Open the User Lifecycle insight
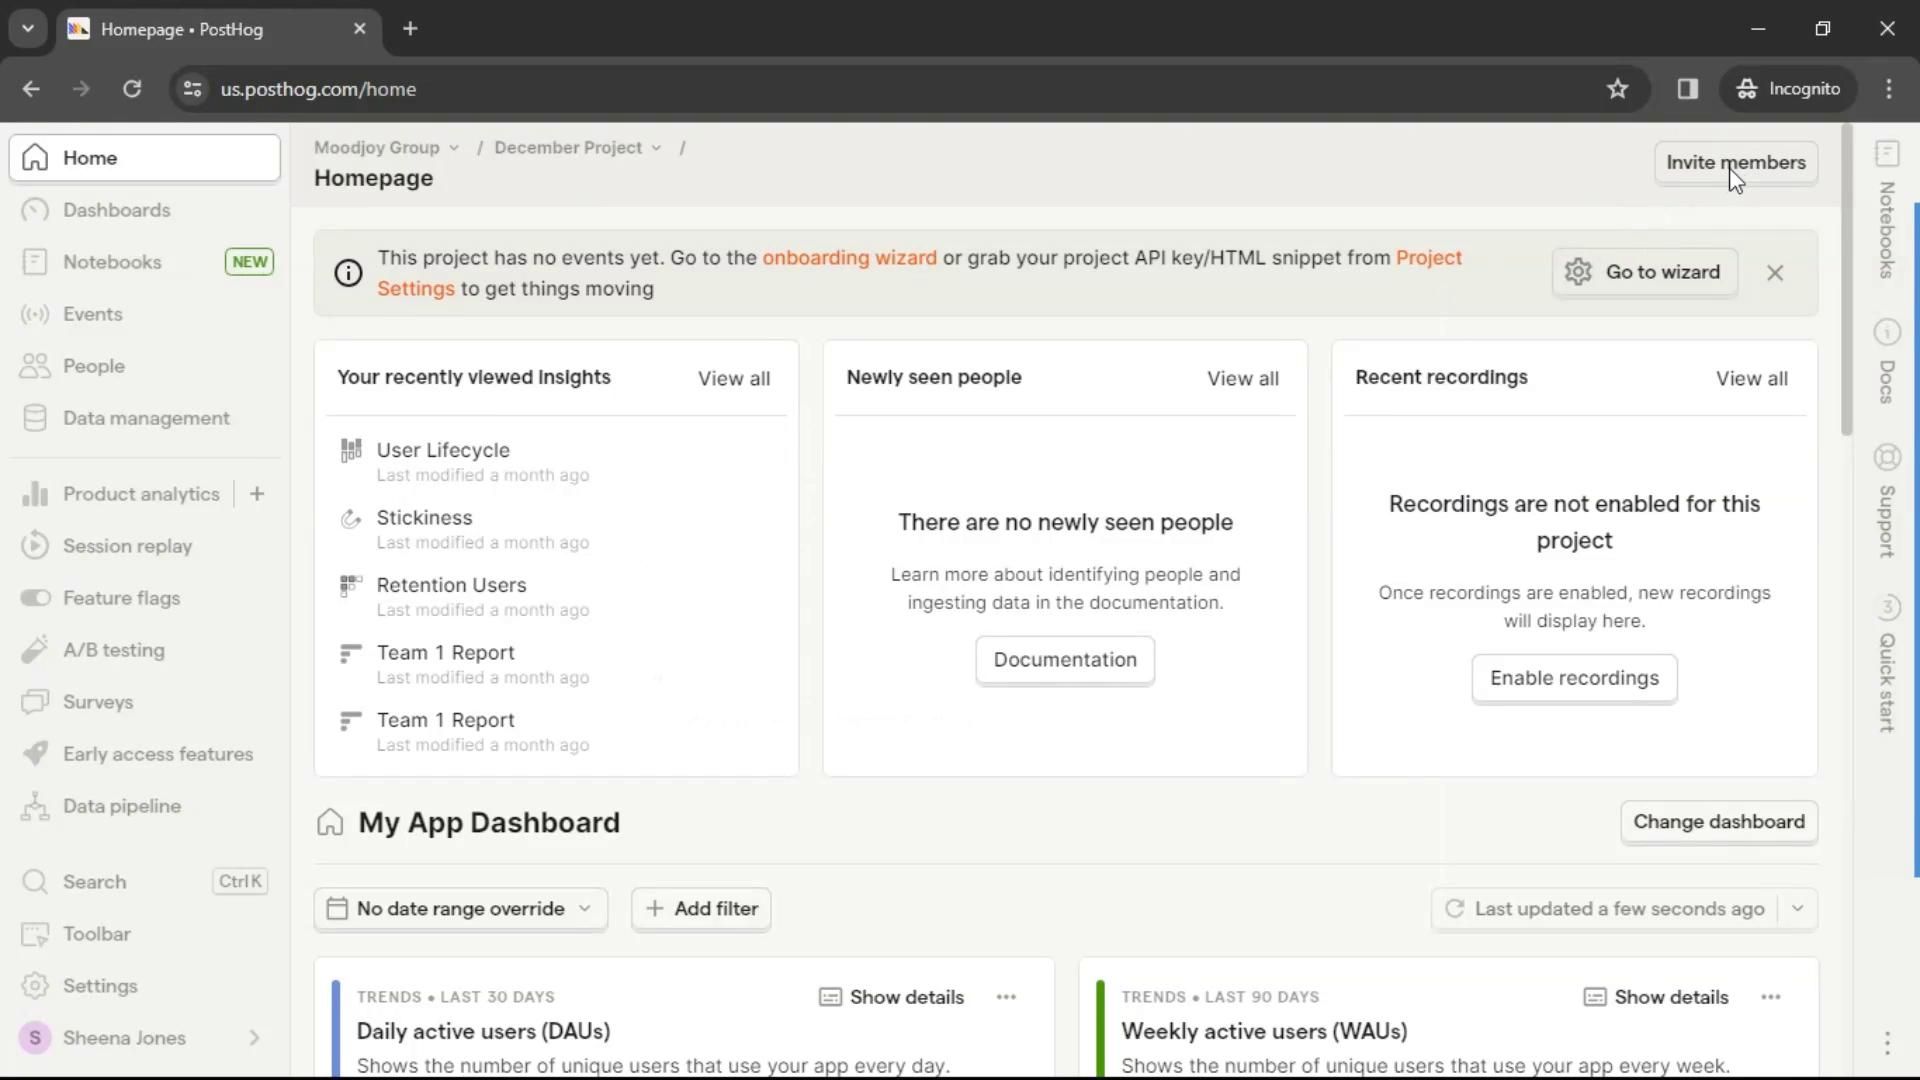 443,451
